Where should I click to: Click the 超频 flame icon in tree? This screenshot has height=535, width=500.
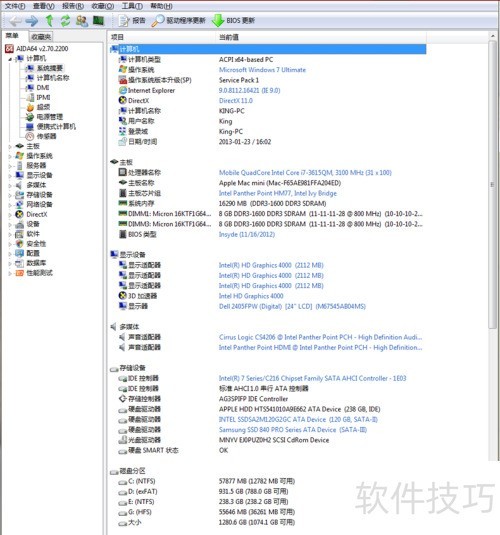[30, 107]
